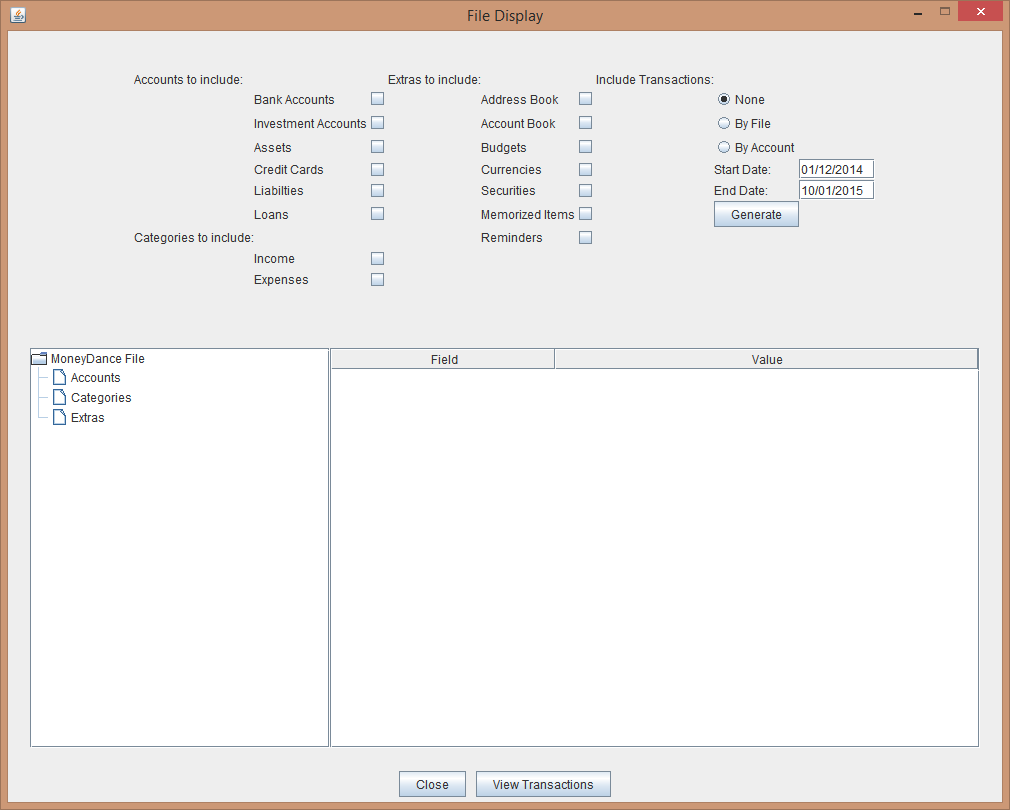
Task: Click the Memorized Items label
Action: click(528, 214)
